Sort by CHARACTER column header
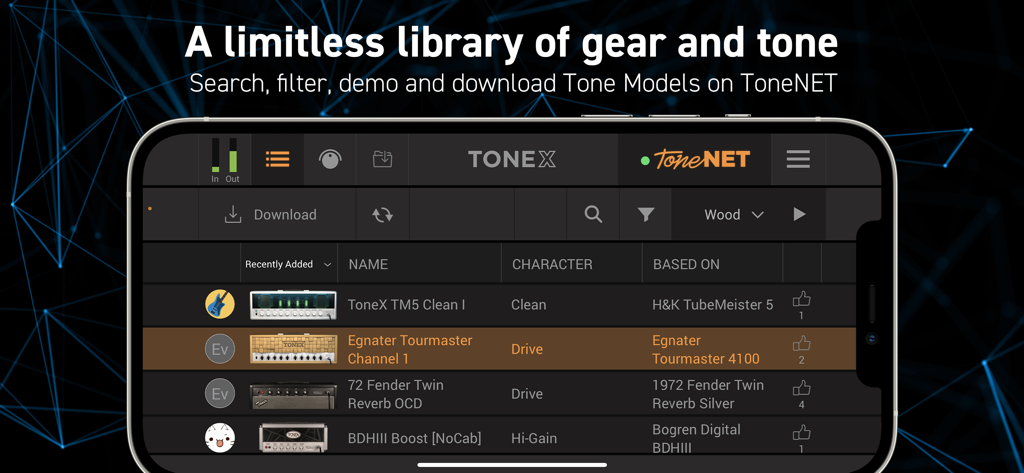The image size is (1024, 473). [x=552, y=265]
